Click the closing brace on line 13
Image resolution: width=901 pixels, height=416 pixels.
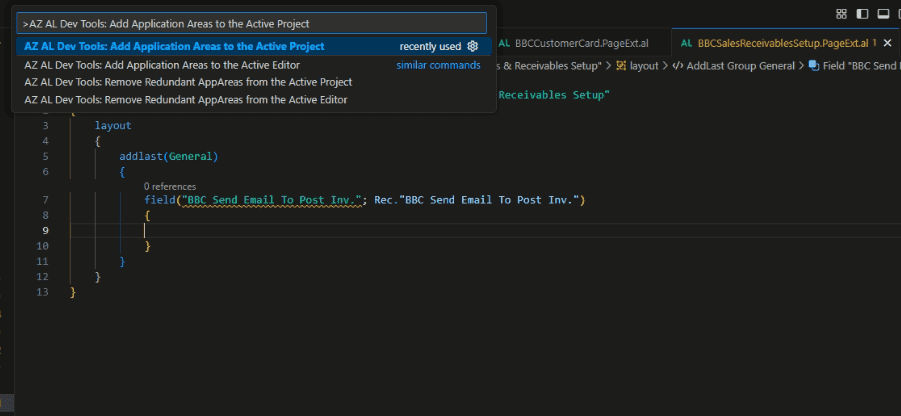pos(72,292)
